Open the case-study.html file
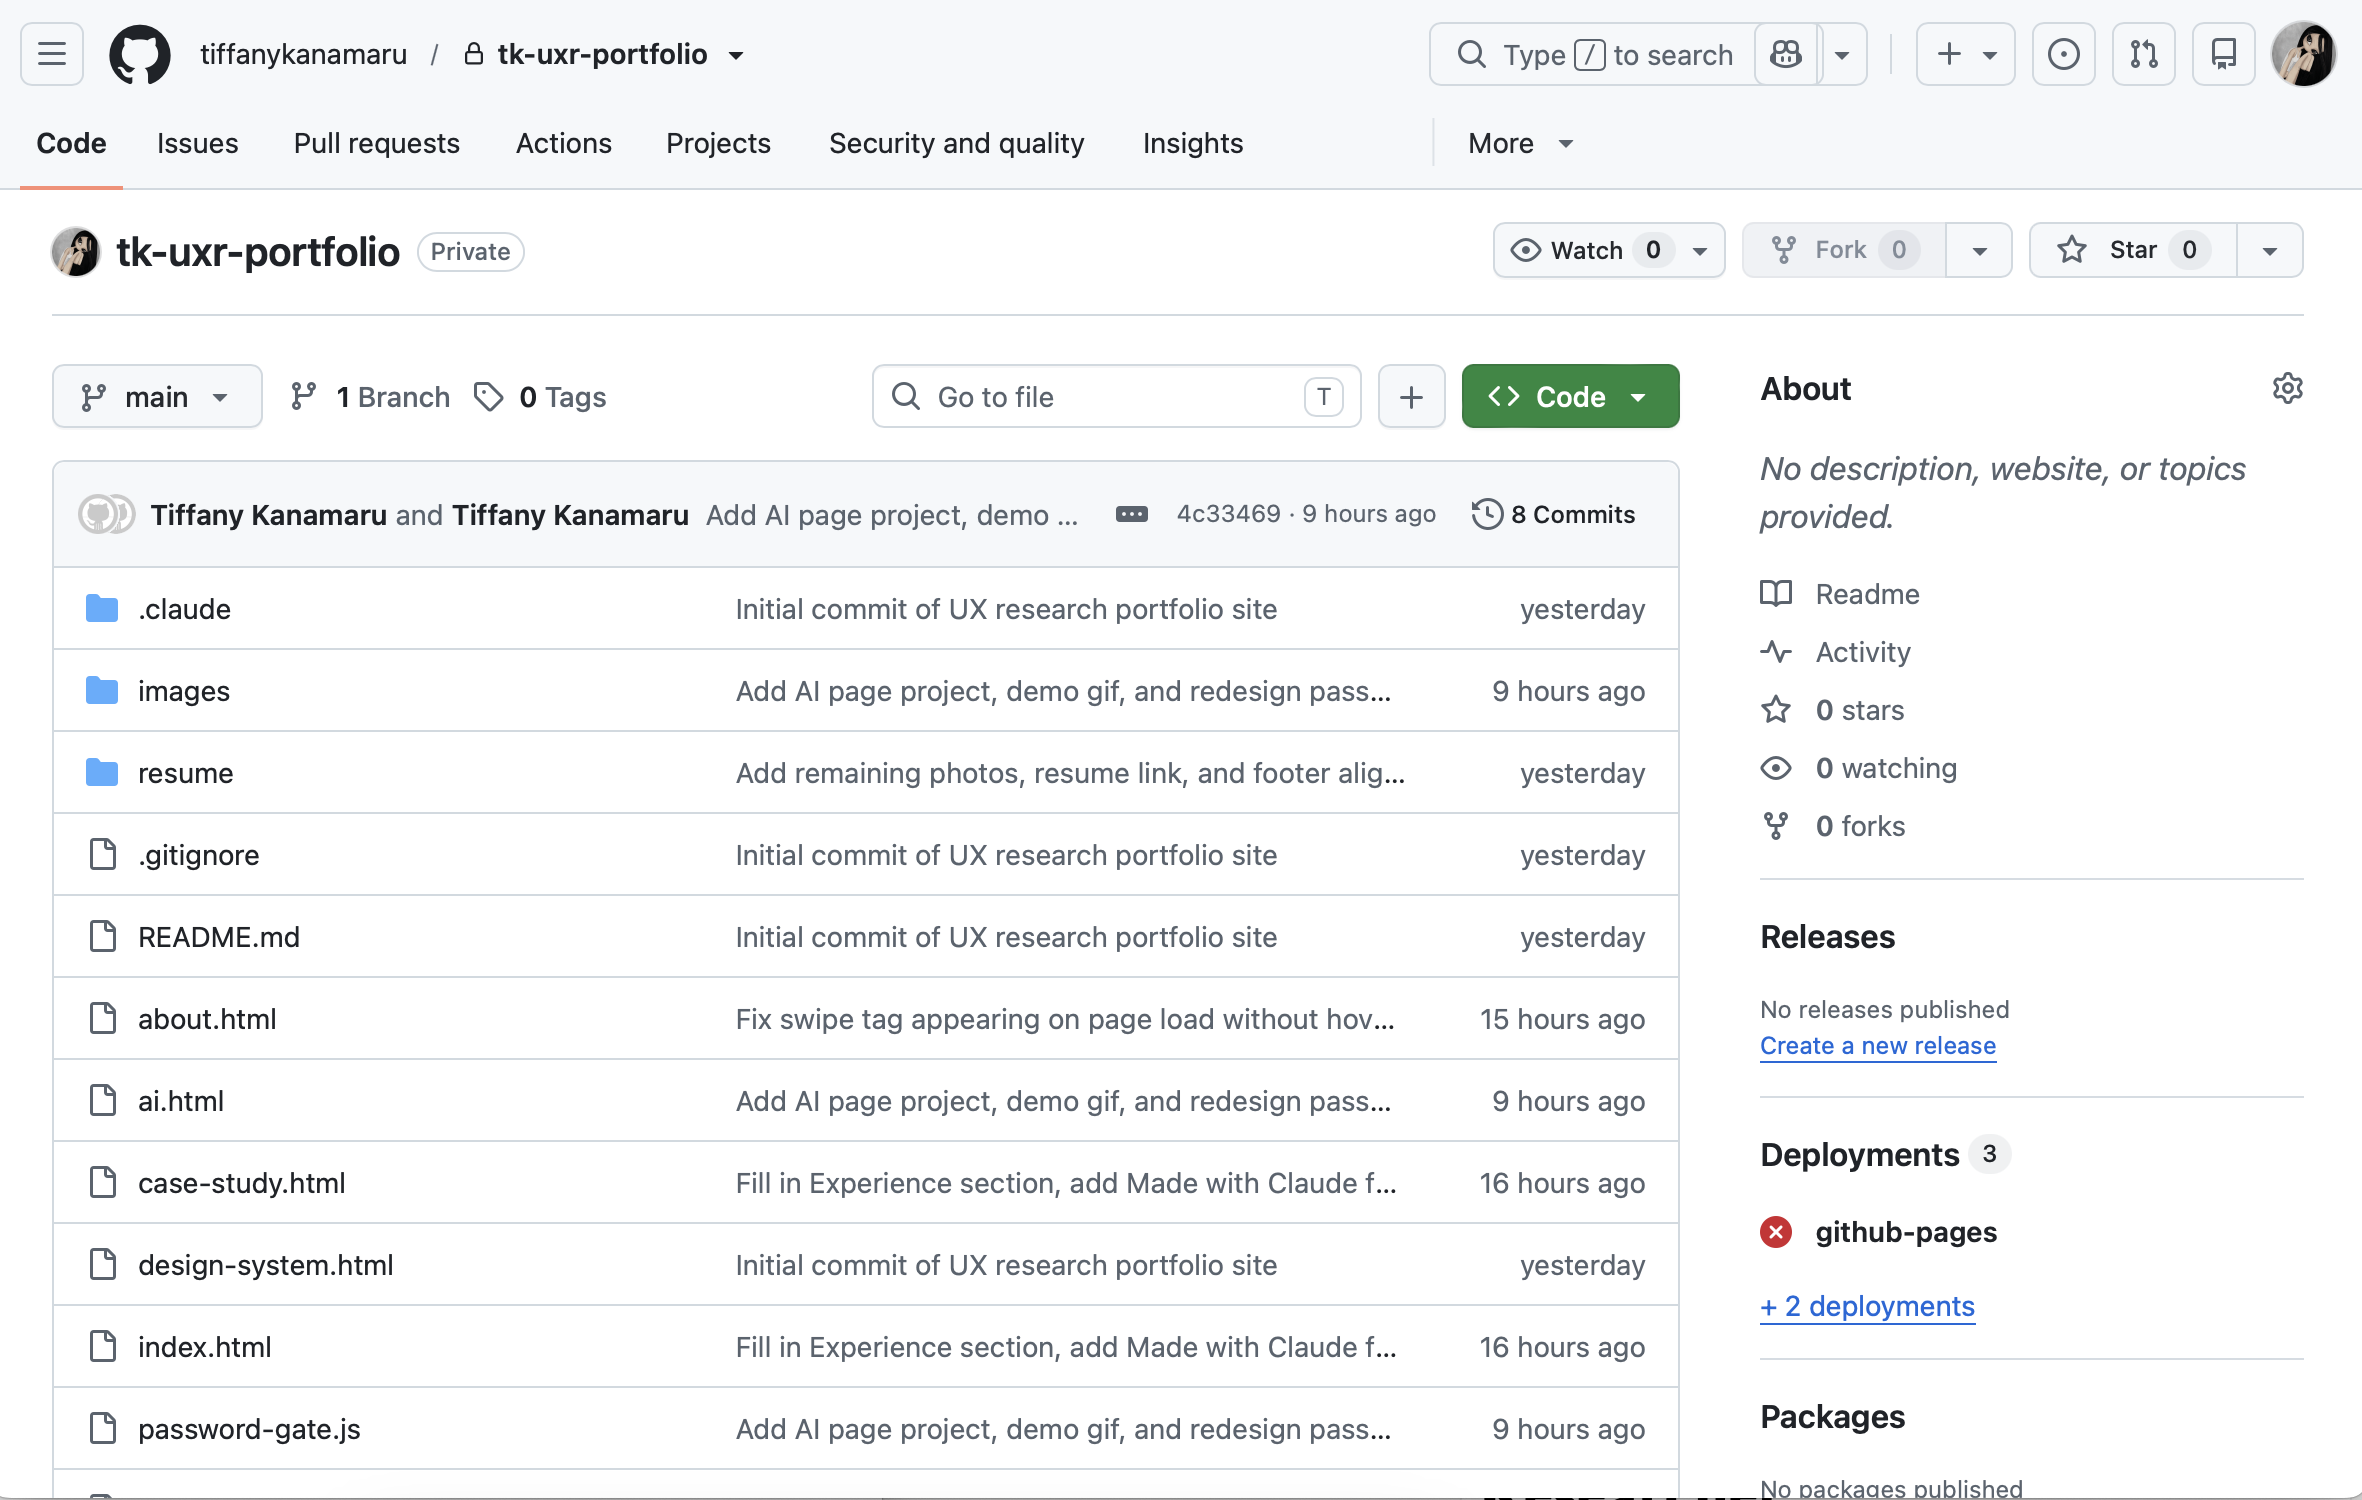This screenshot has height=1500, width=2362. click(242, 1183)
